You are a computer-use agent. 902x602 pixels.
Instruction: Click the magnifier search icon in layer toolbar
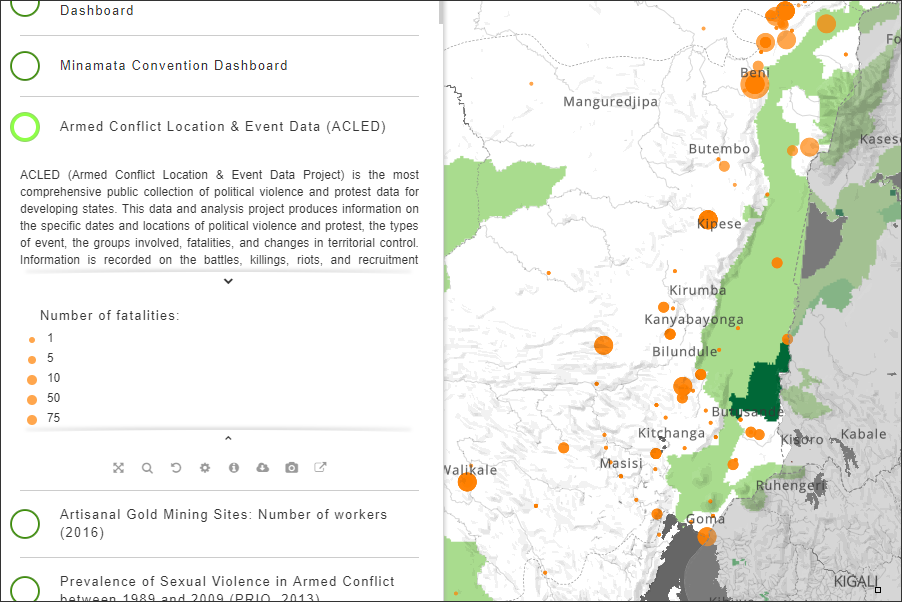coord(147,468)
